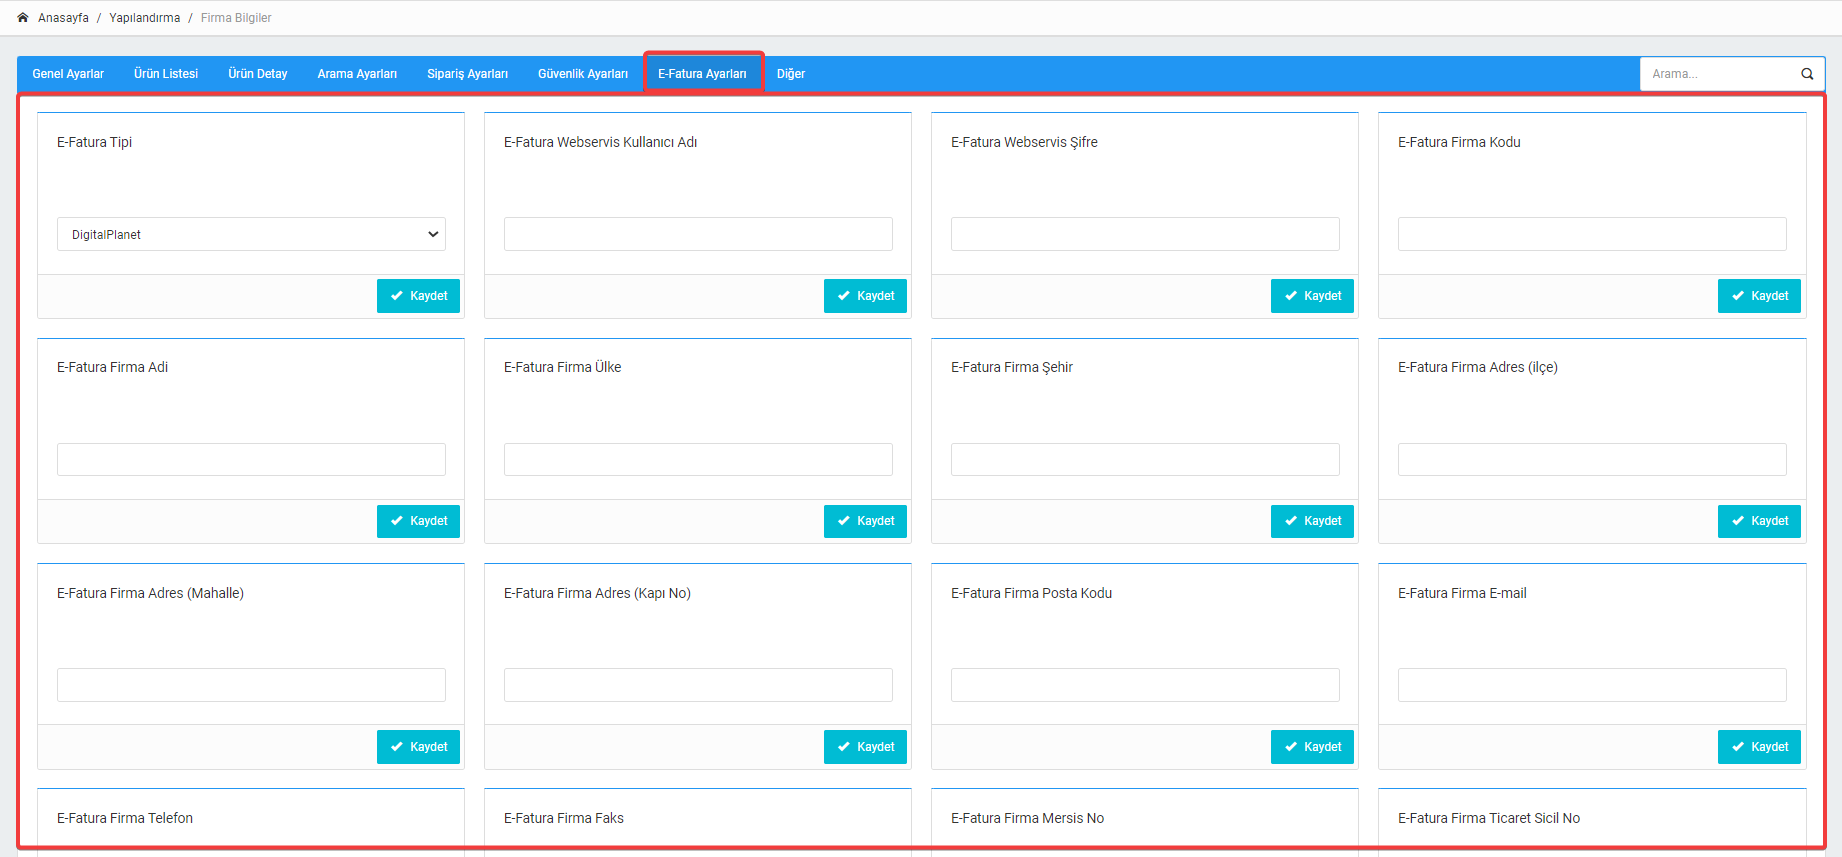
Task: Click the E-Fatura Firma Adres (İlçe) field
Action: pos(1592,460)
